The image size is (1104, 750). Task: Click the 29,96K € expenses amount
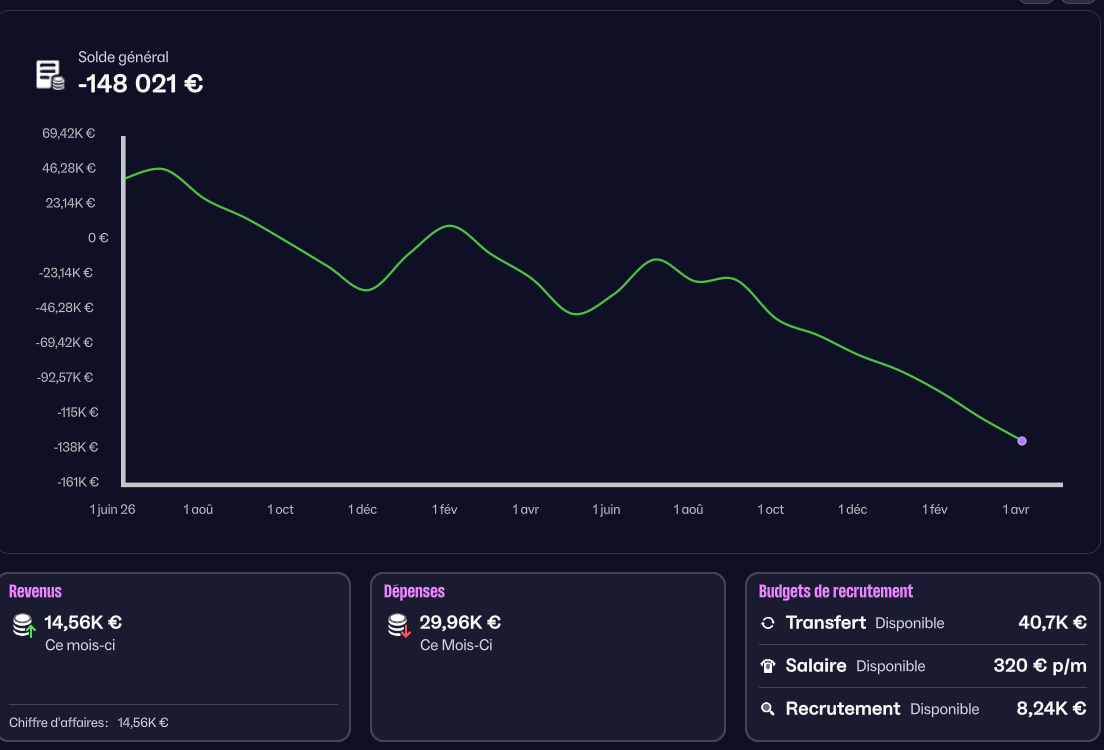(x=460, y=623)
